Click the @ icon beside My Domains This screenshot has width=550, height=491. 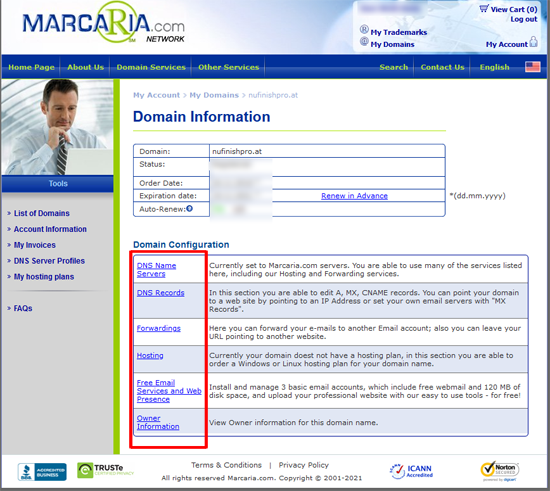364,41
